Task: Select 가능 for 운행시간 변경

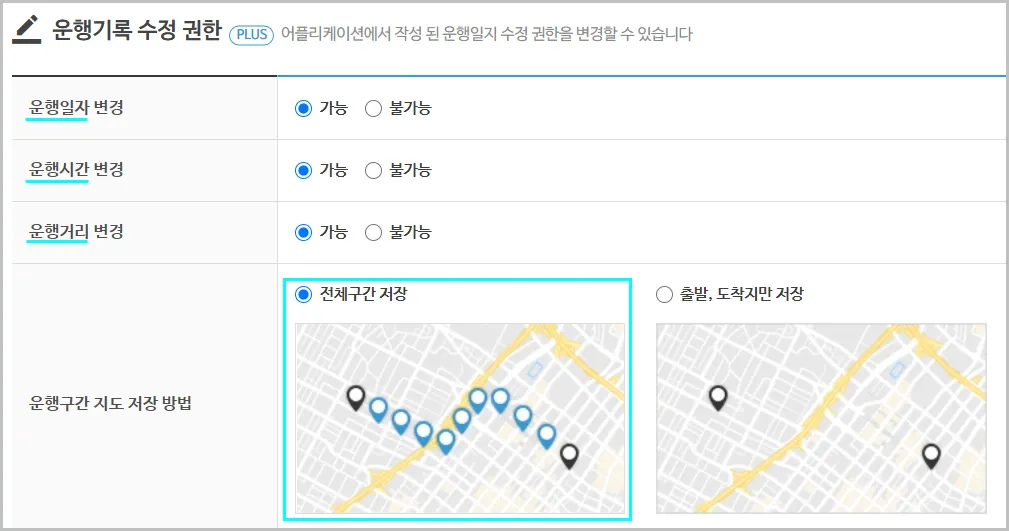Action: coord(304,170)
